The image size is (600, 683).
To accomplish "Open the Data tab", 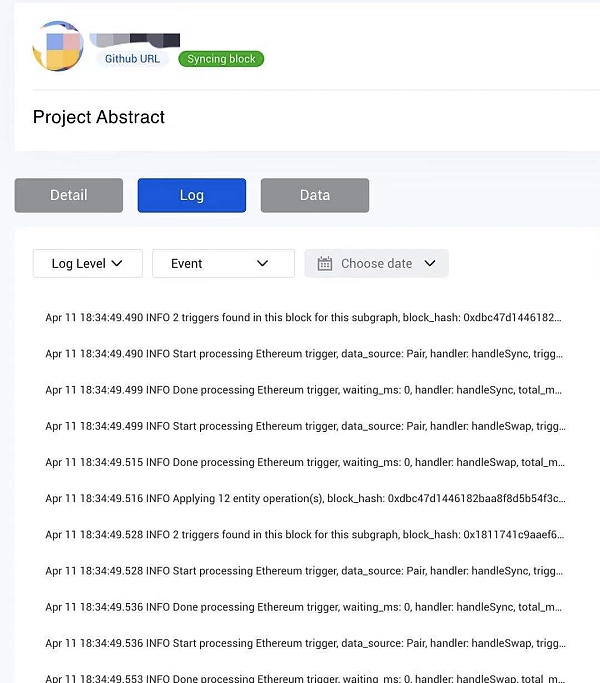I will click(314, 195).
